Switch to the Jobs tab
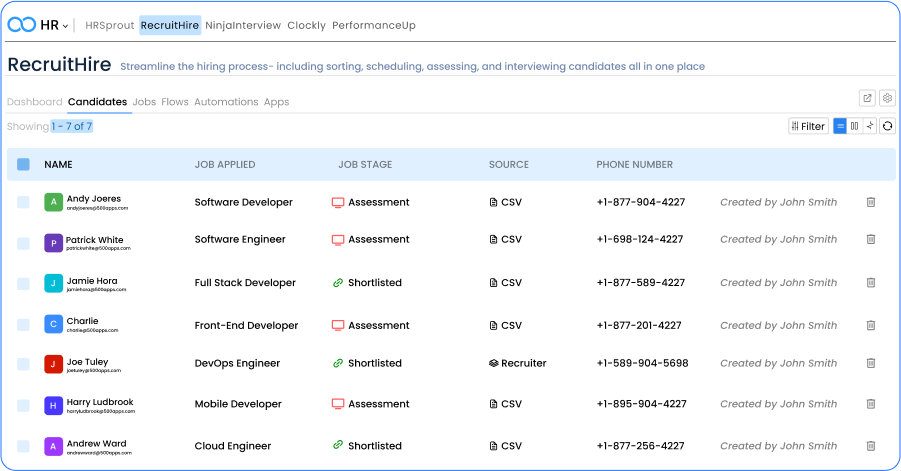This screenshot has width=901, height=471. [x=144, y=102]
